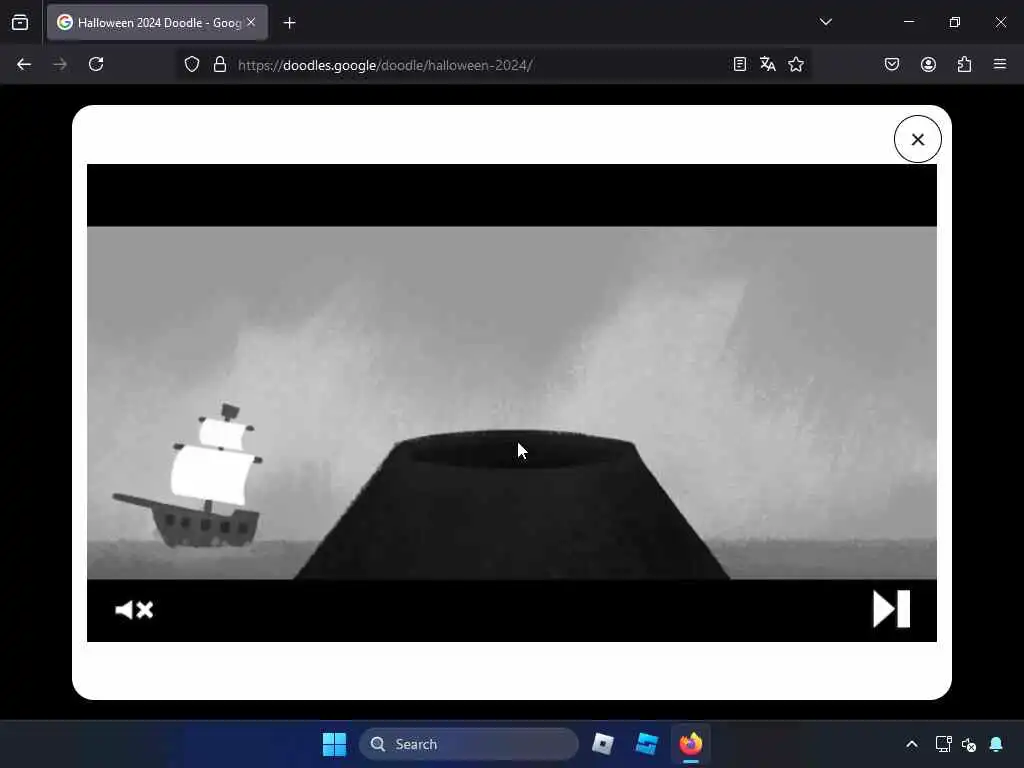The height and width of the screenshot is (768, 1024).
Task: Show hidden system tray icons
Action: pos(912,744)
